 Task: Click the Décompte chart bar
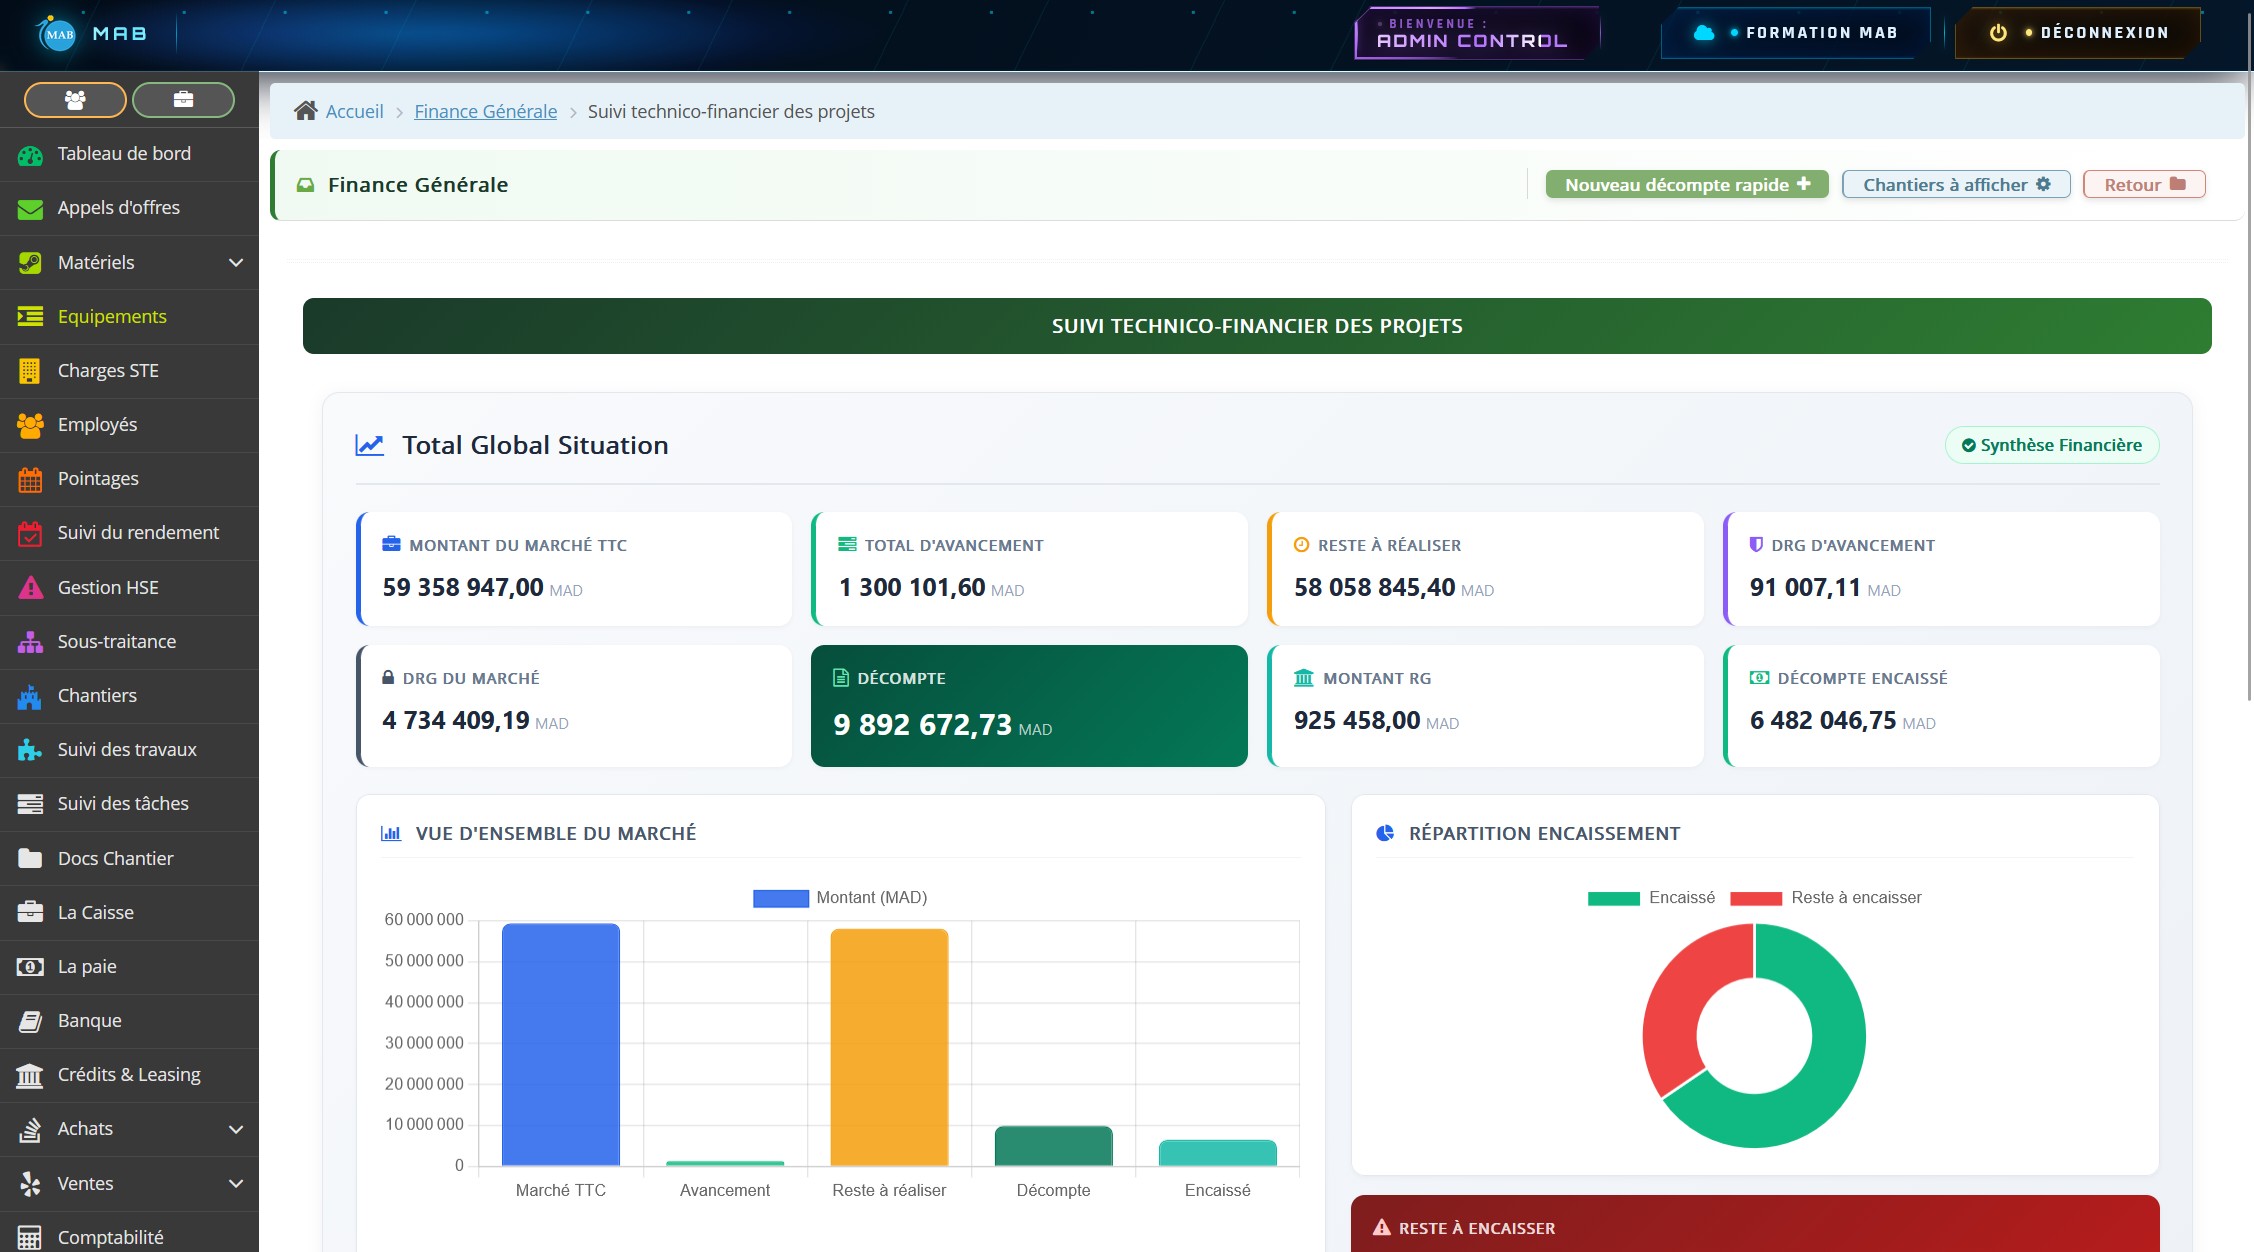(1053, 1146)
